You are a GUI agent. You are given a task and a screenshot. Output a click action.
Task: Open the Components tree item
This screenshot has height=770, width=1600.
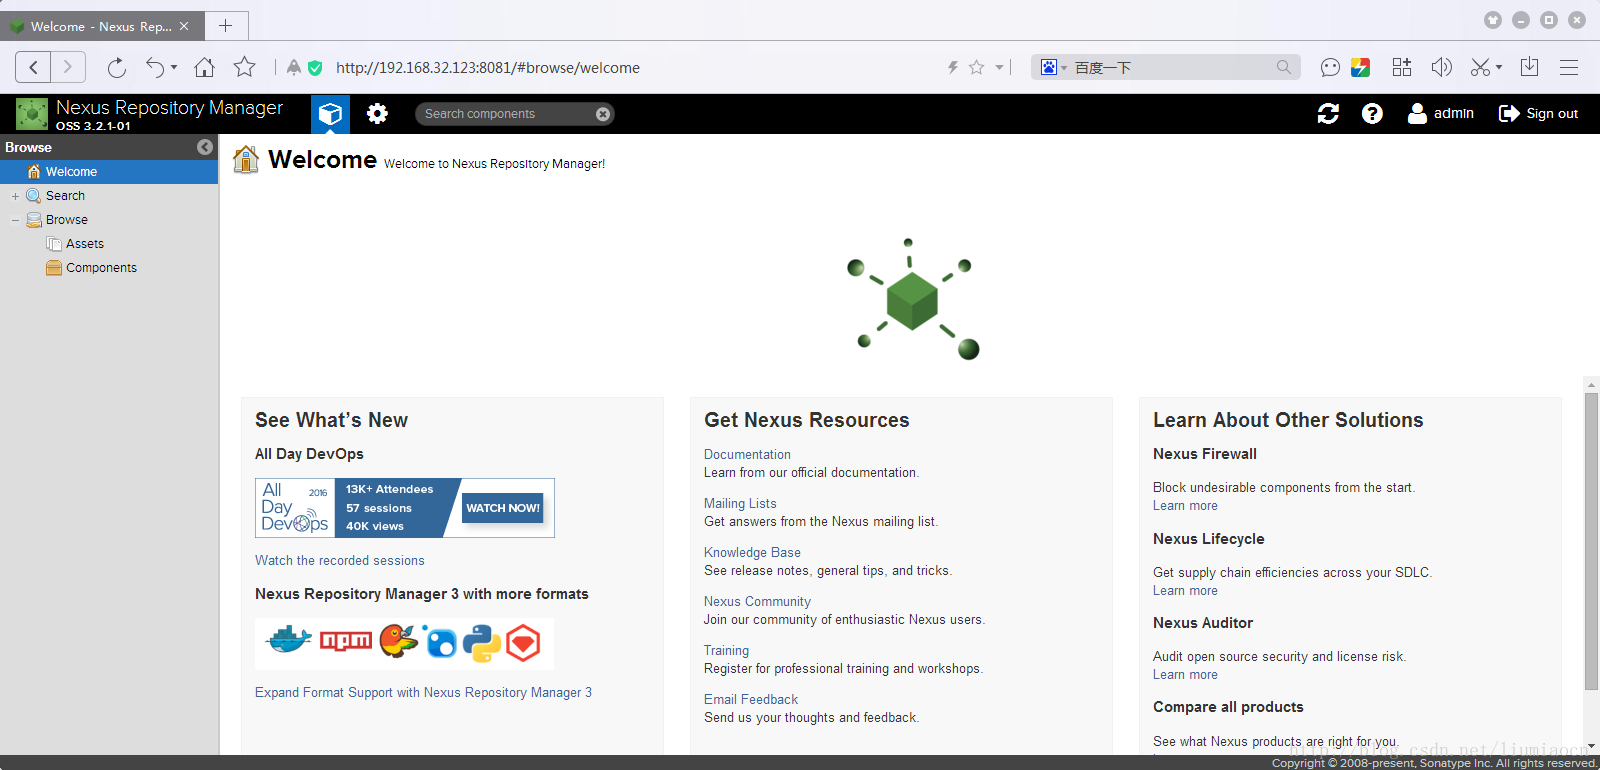click(101, 268)
